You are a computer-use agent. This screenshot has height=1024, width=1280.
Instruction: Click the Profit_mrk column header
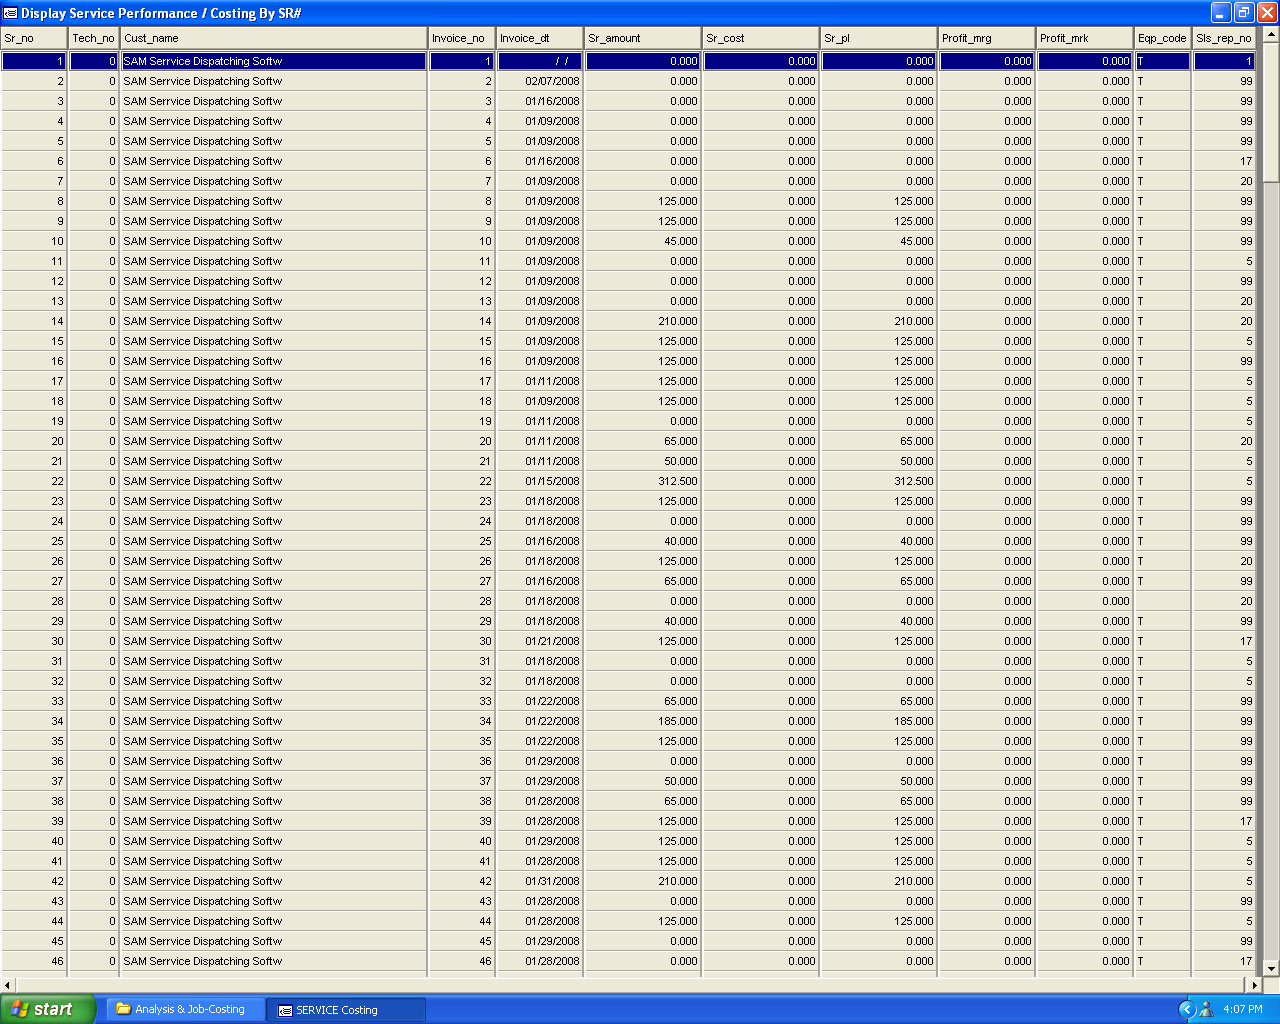pos(1085,38)
